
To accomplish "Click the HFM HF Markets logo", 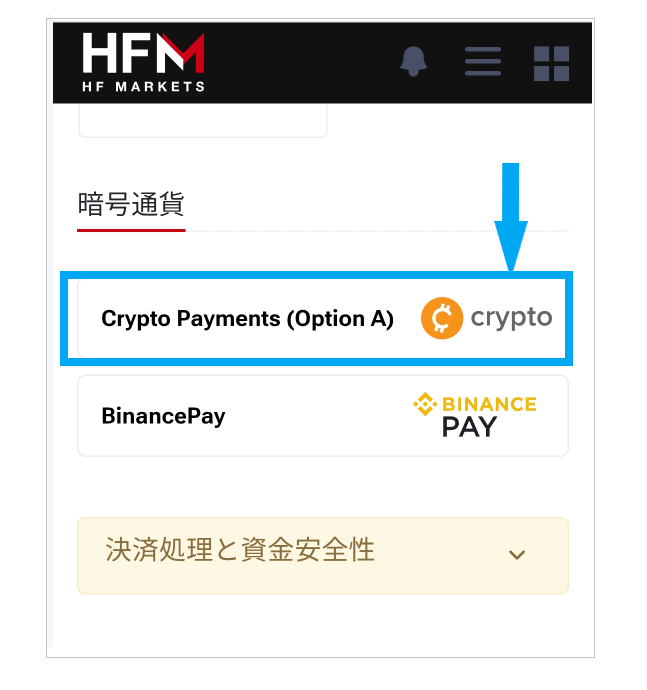I will click(x=143, y=62).
